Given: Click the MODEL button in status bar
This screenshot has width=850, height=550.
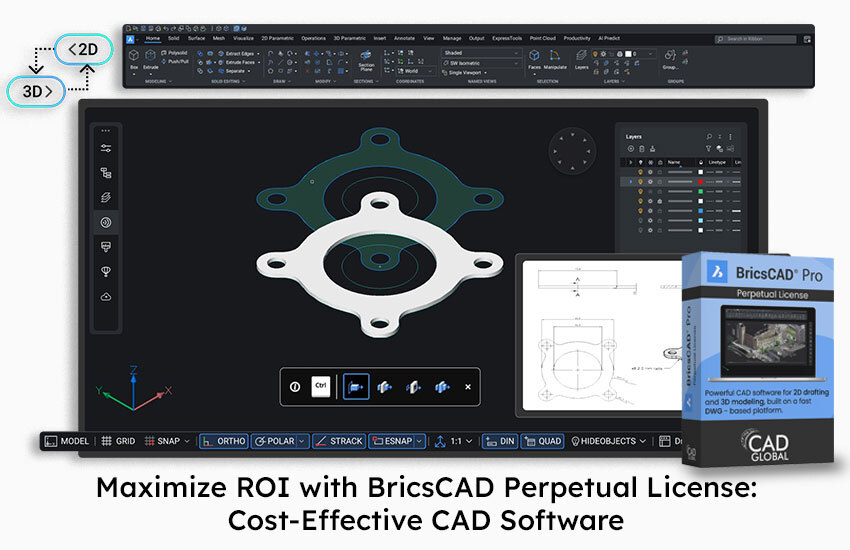Looking at the screenshot, I should point(67,441).
